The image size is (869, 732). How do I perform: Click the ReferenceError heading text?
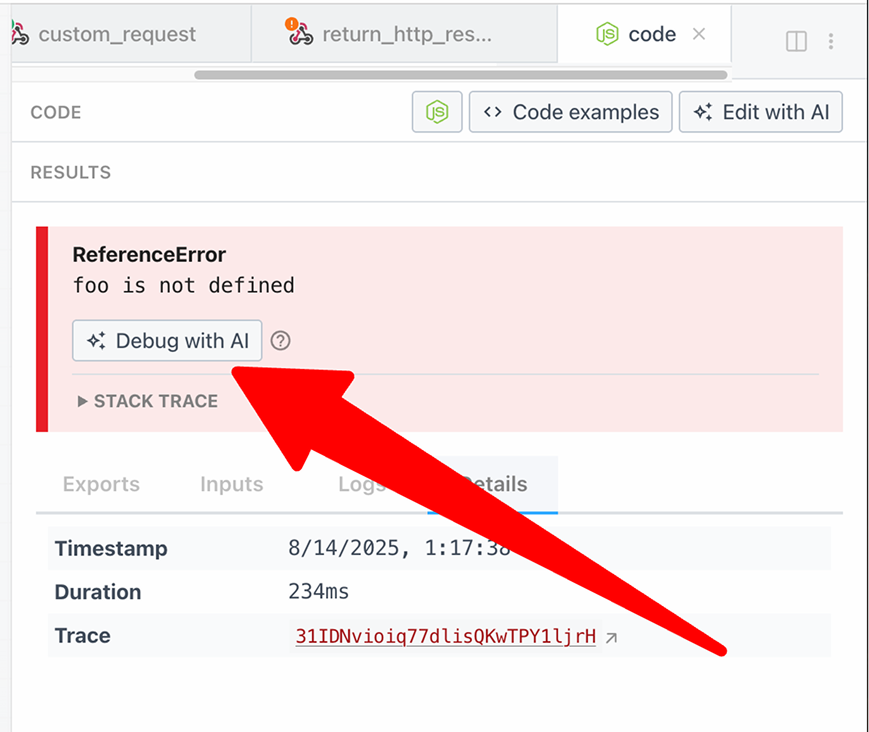[x=149, y=254]
